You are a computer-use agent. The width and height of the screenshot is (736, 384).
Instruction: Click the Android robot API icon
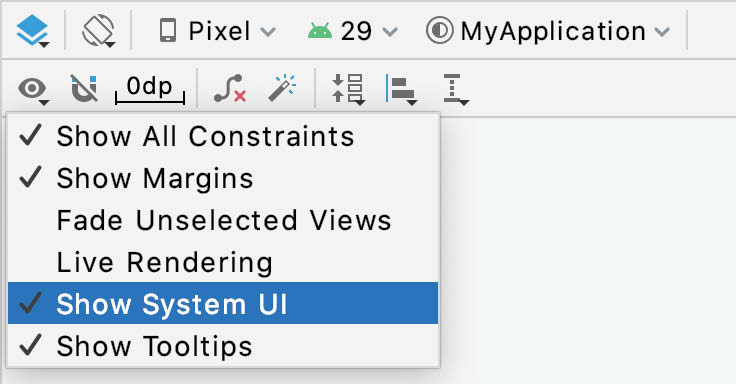(x=320, y=31)
